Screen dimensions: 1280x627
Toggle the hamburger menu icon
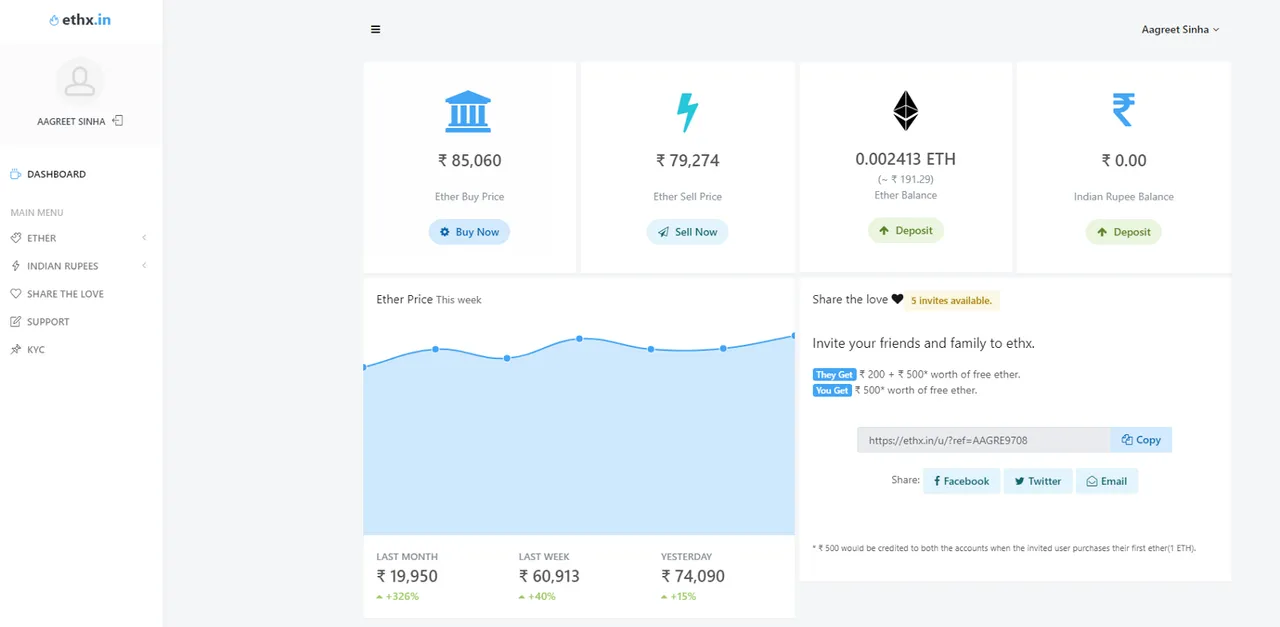coord(376,29)
